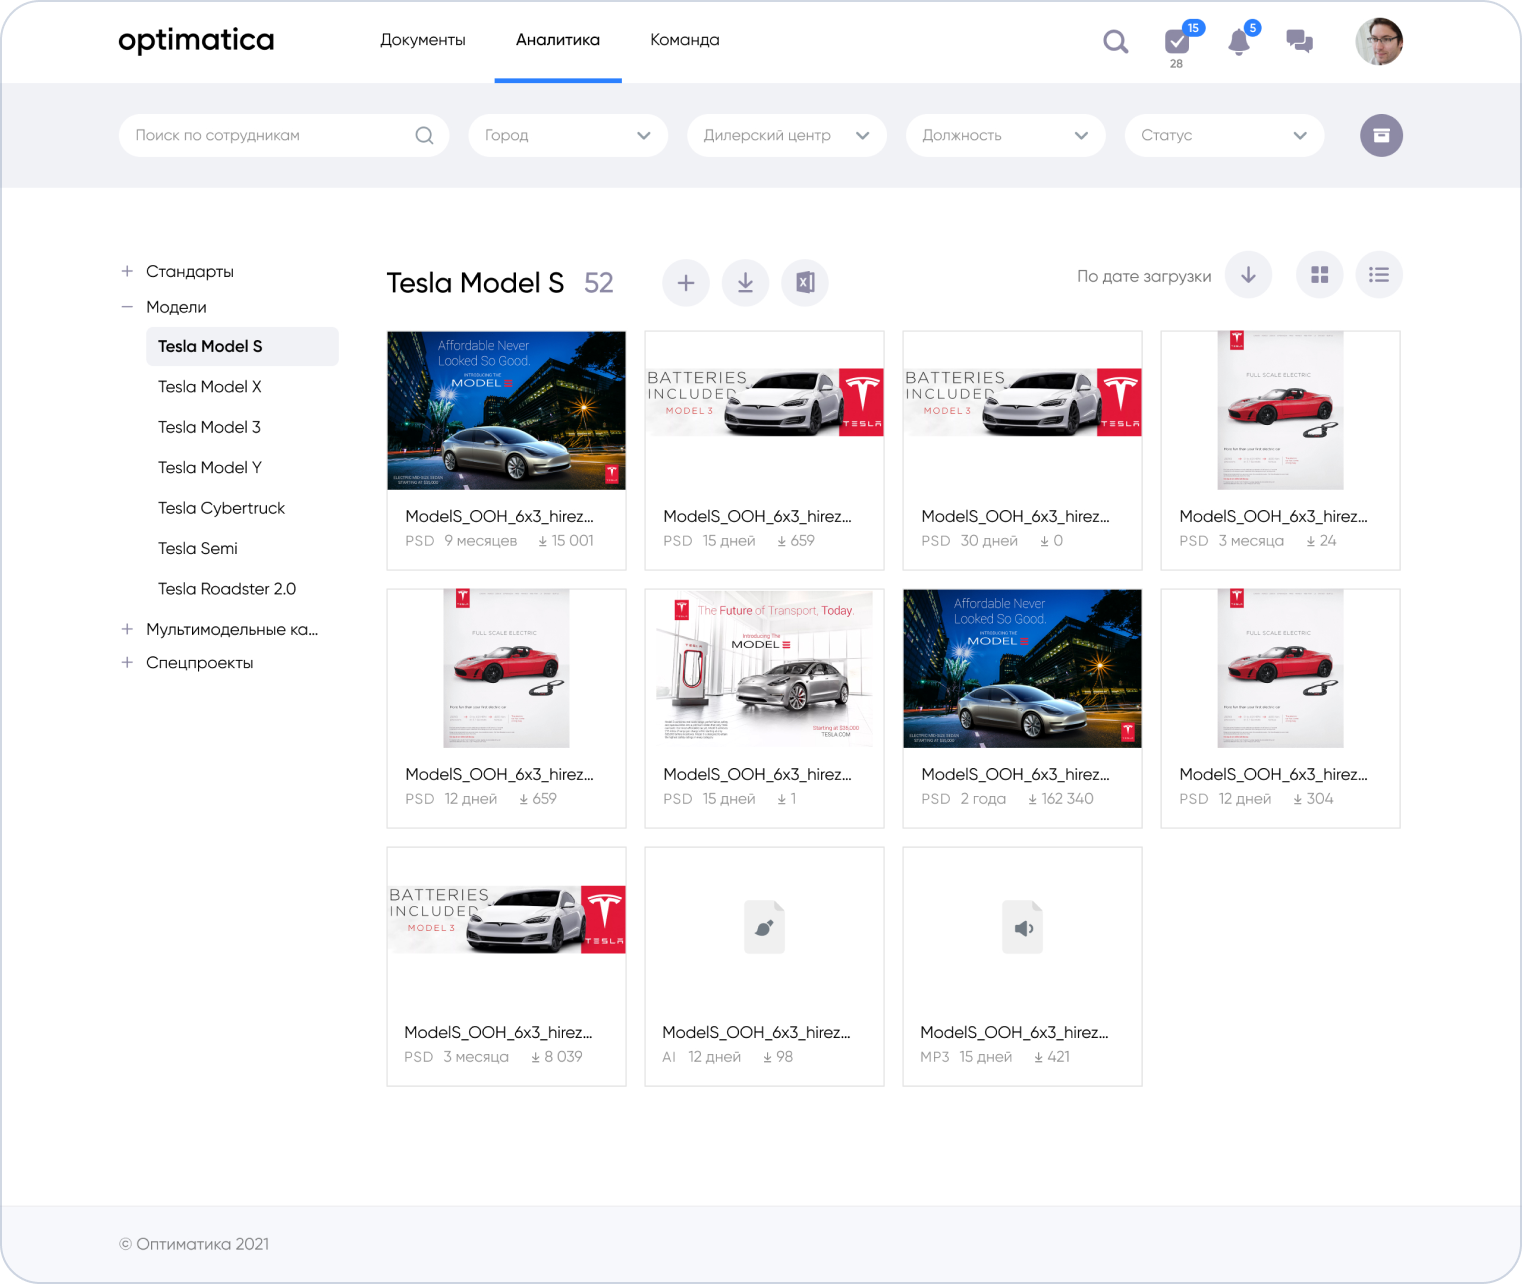The image size is (1522, 1284).
Task: Click file name of card with 15 001 downloads
Action: pos(500,516)
